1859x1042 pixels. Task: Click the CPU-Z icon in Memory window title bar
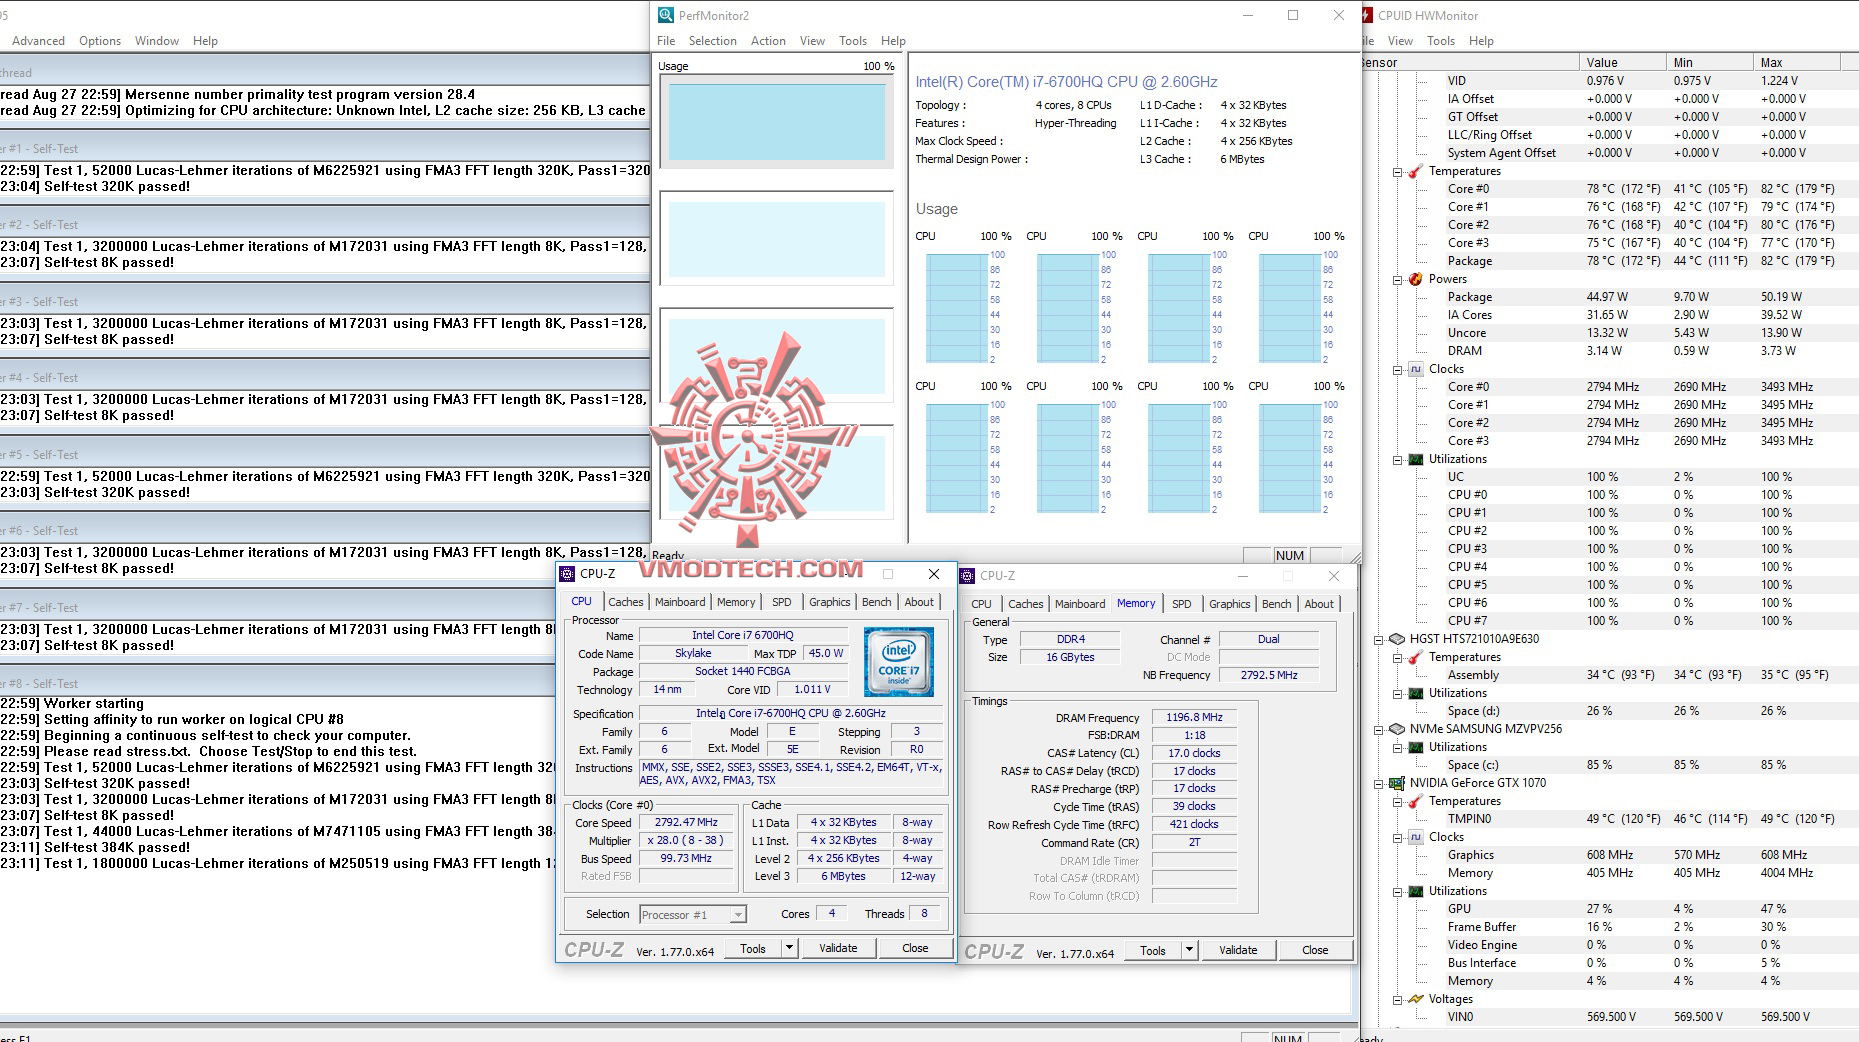[967, 576]
